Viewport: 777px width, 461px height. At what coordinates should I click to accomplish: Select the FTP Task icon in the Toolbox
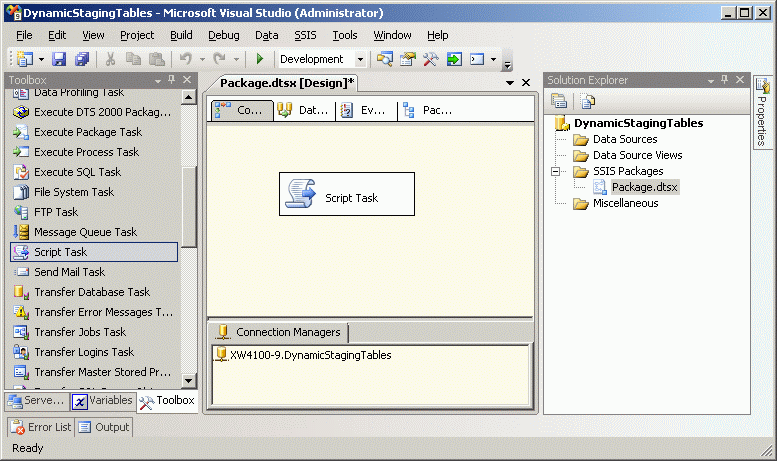[21, 212]
